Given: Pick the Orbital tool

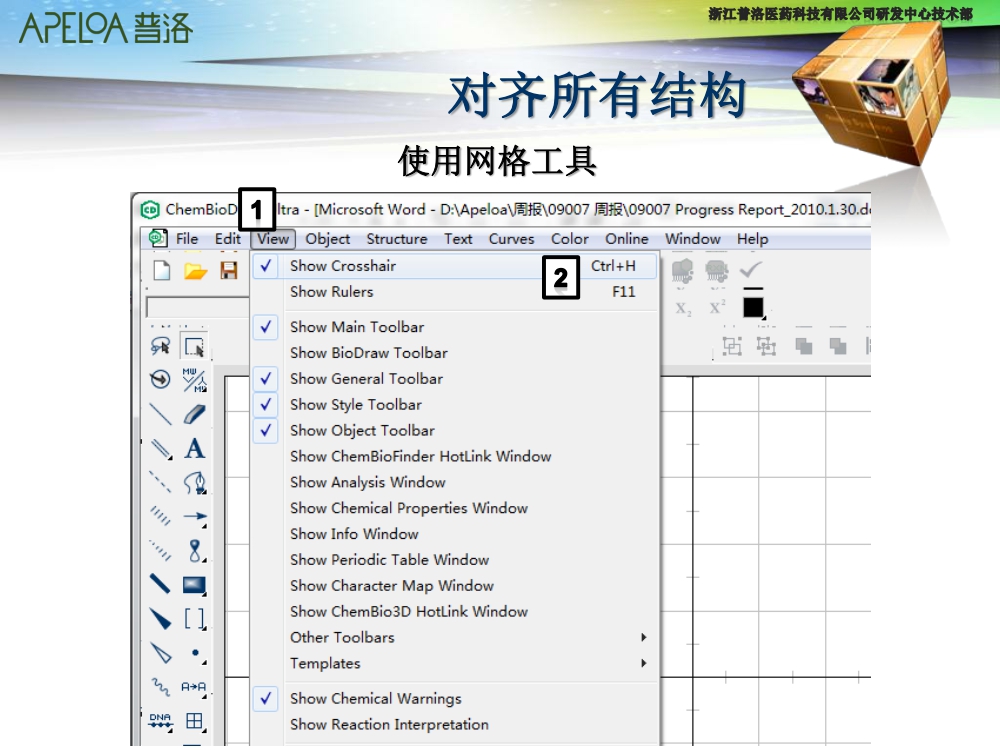Looking at the screenshot, I should coord(195,550).
